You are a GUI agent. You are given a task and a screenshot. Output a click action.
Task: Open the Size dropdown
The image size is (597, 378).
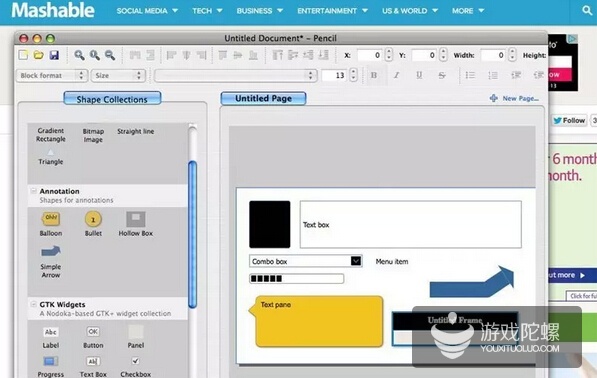pyautogui.click(x=118, y=75)
